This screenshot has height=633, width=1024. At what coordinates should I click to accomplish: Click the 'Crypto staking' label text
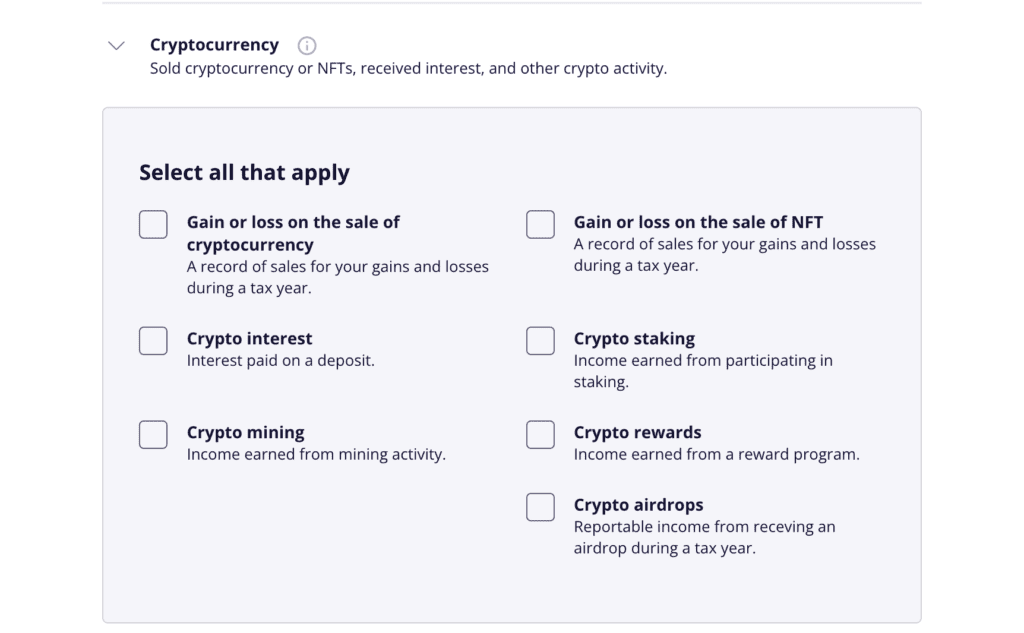tap(634, 339)
